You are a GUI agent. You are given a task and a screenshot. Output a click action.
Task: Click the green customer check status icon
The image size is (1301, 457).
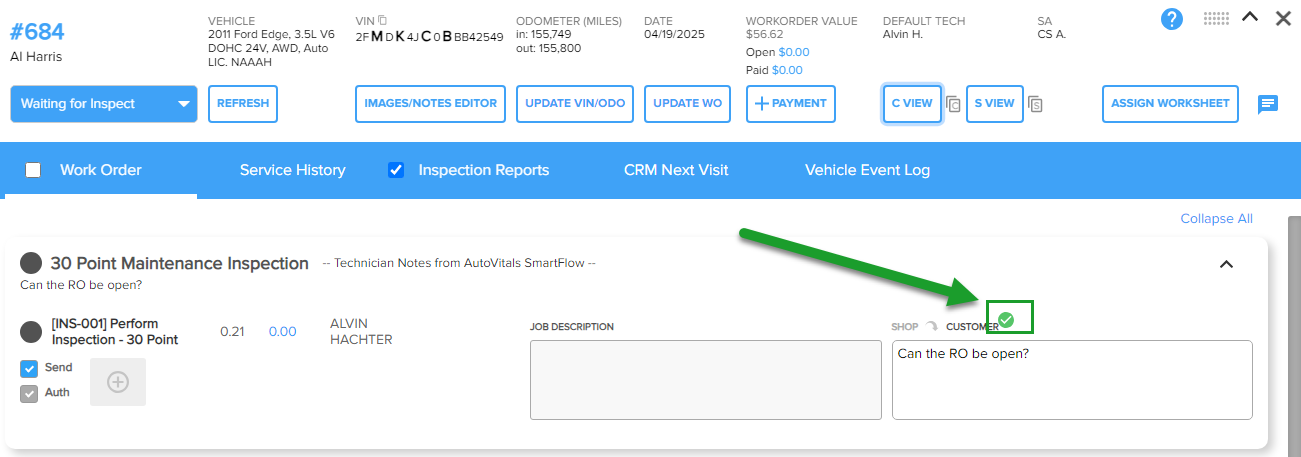click(x=1007, y=319)
